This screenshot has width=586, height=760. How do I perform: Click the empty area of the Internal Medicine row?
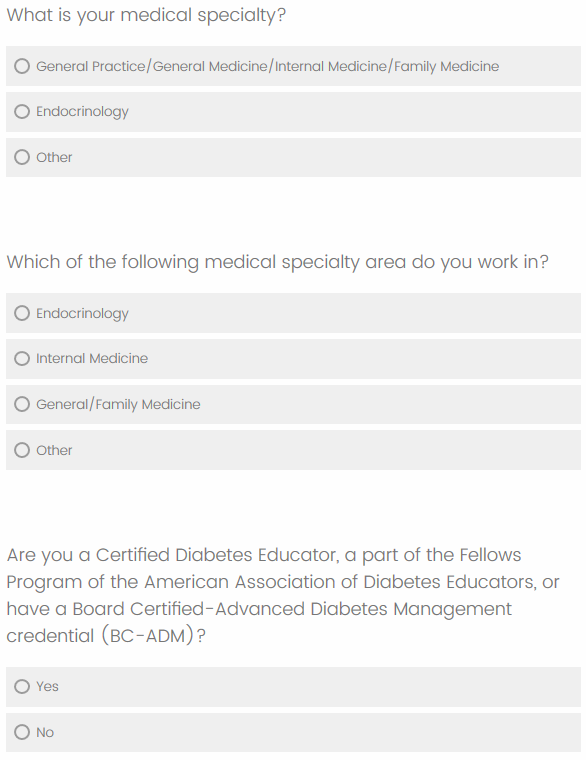point(364,359)
